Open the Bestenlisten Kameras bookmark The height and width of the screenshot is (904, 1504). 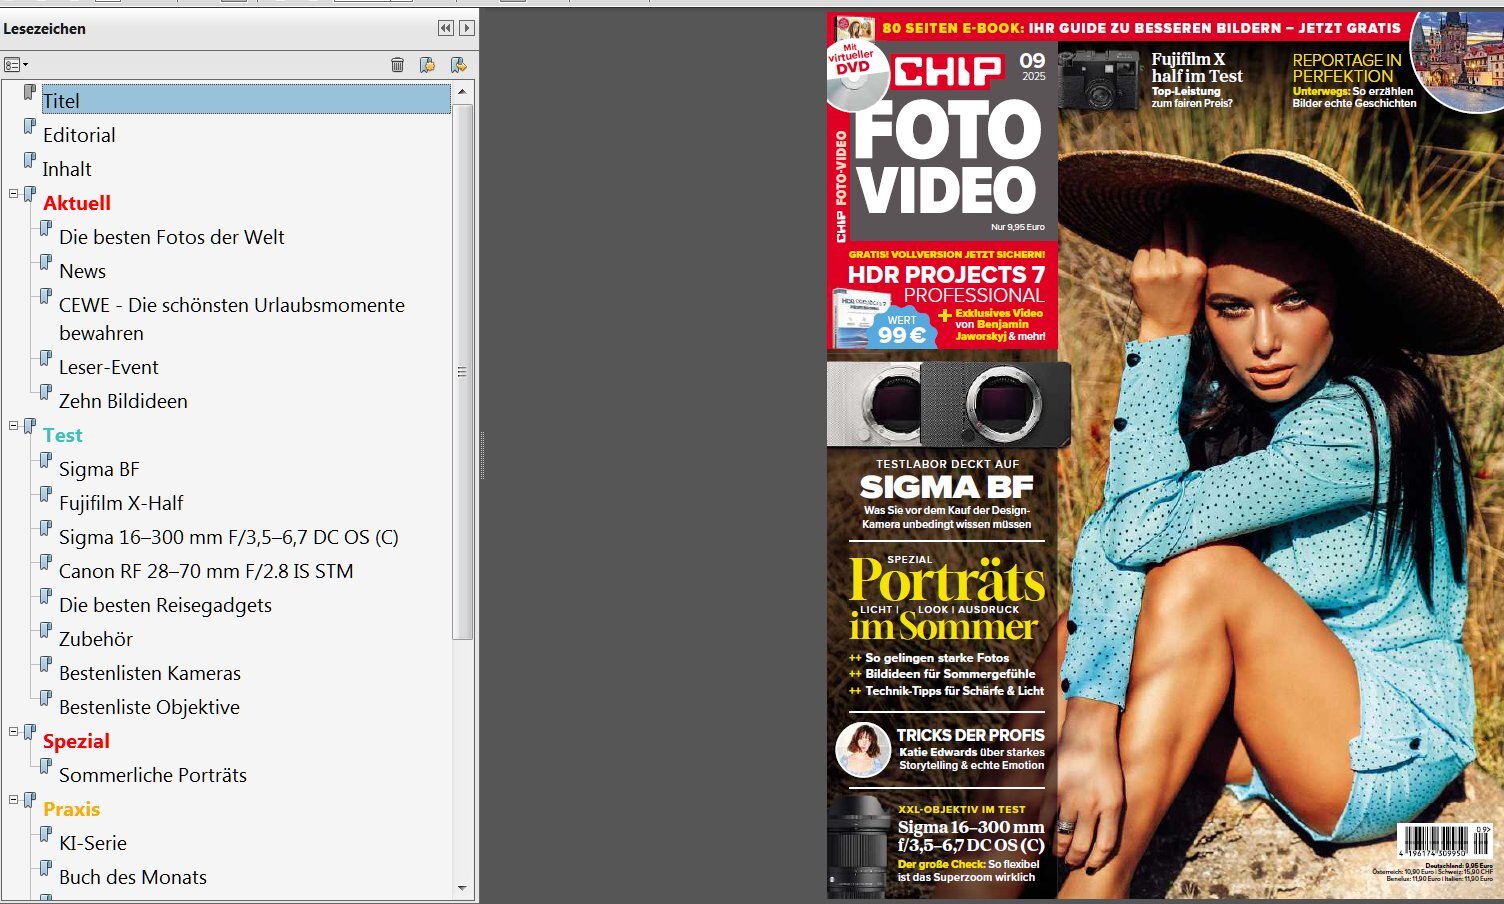(150, 673)
